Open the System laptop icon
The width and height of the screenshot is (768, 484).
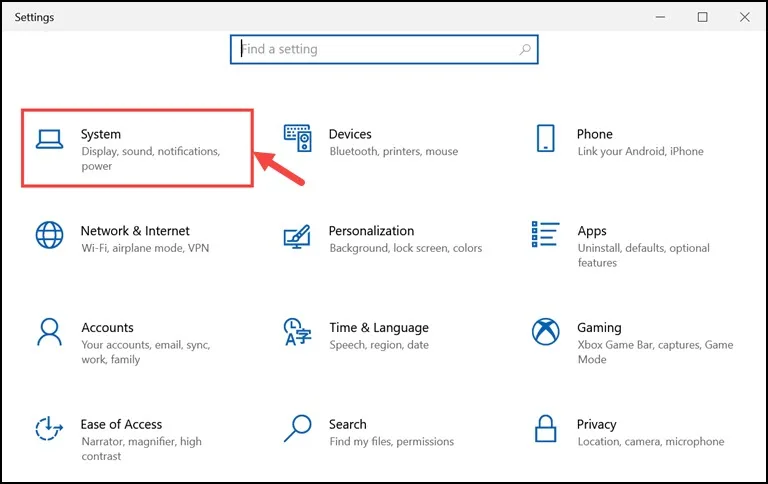coord(49,139)
